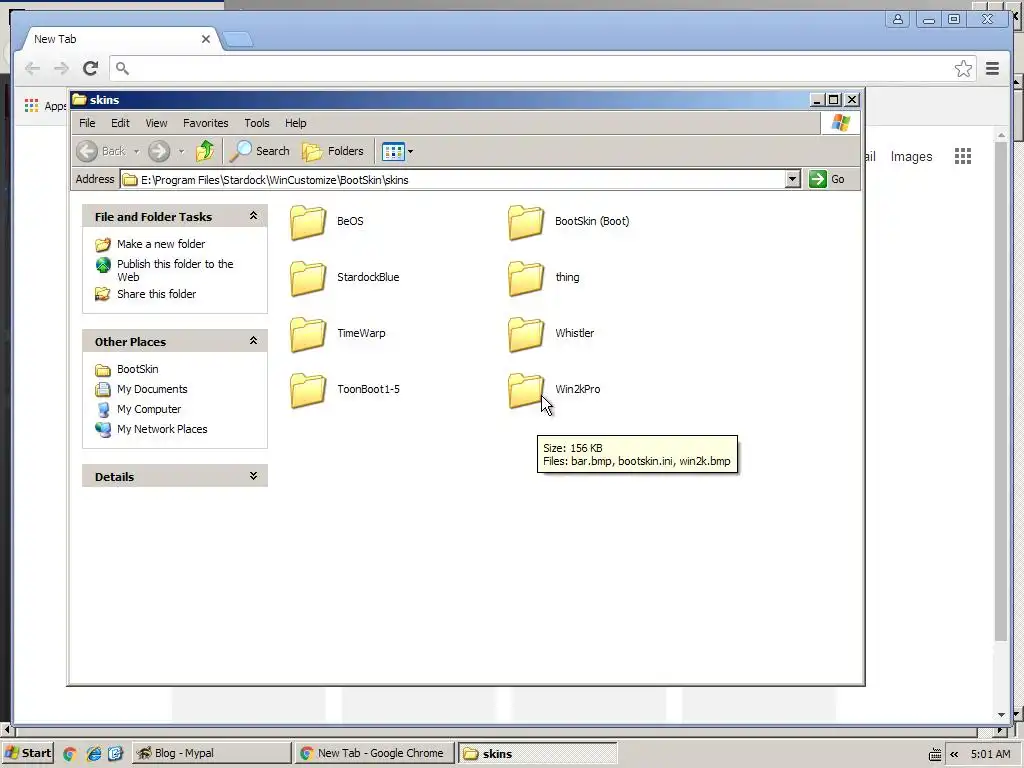Open the Search pane in Explorer
This screenshot has height=768, width=1024.
click(260, 151)
